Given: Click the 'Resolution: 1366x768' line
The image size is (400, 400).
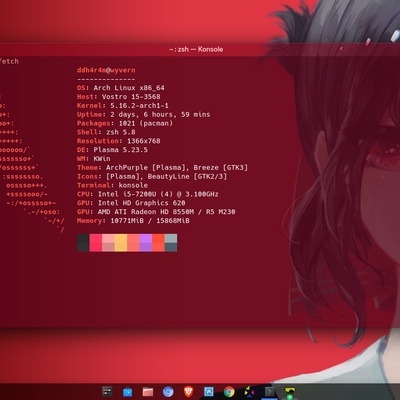Looking at the screenshot, I should [x=119, y=141].
